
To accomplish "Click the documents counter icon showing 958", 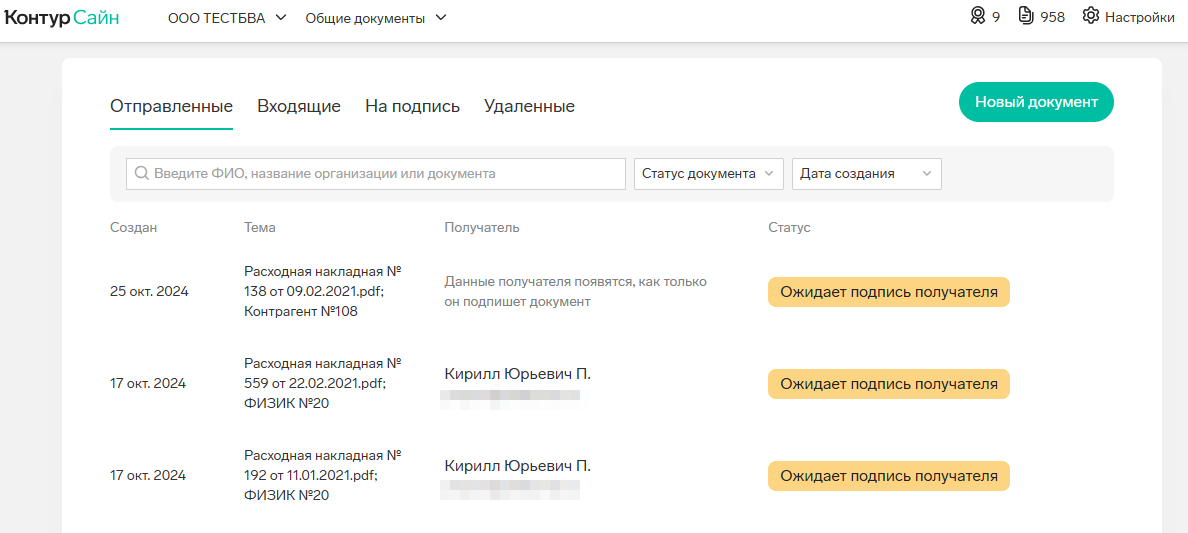I will pos(1027,16).
